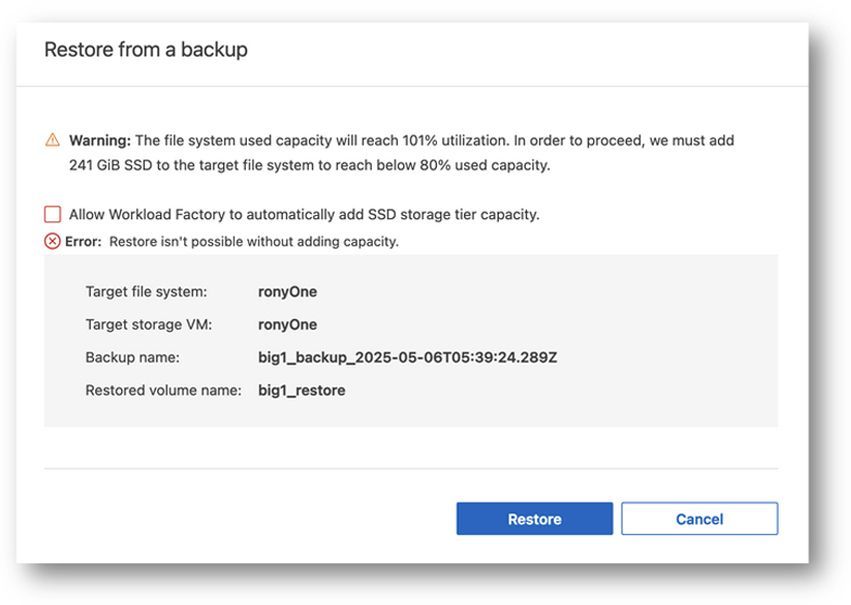The height and width of the screenshot is (605, 851).
Task: Click the "Restore from a backup" dialog title
Action: tap(145, 49)
